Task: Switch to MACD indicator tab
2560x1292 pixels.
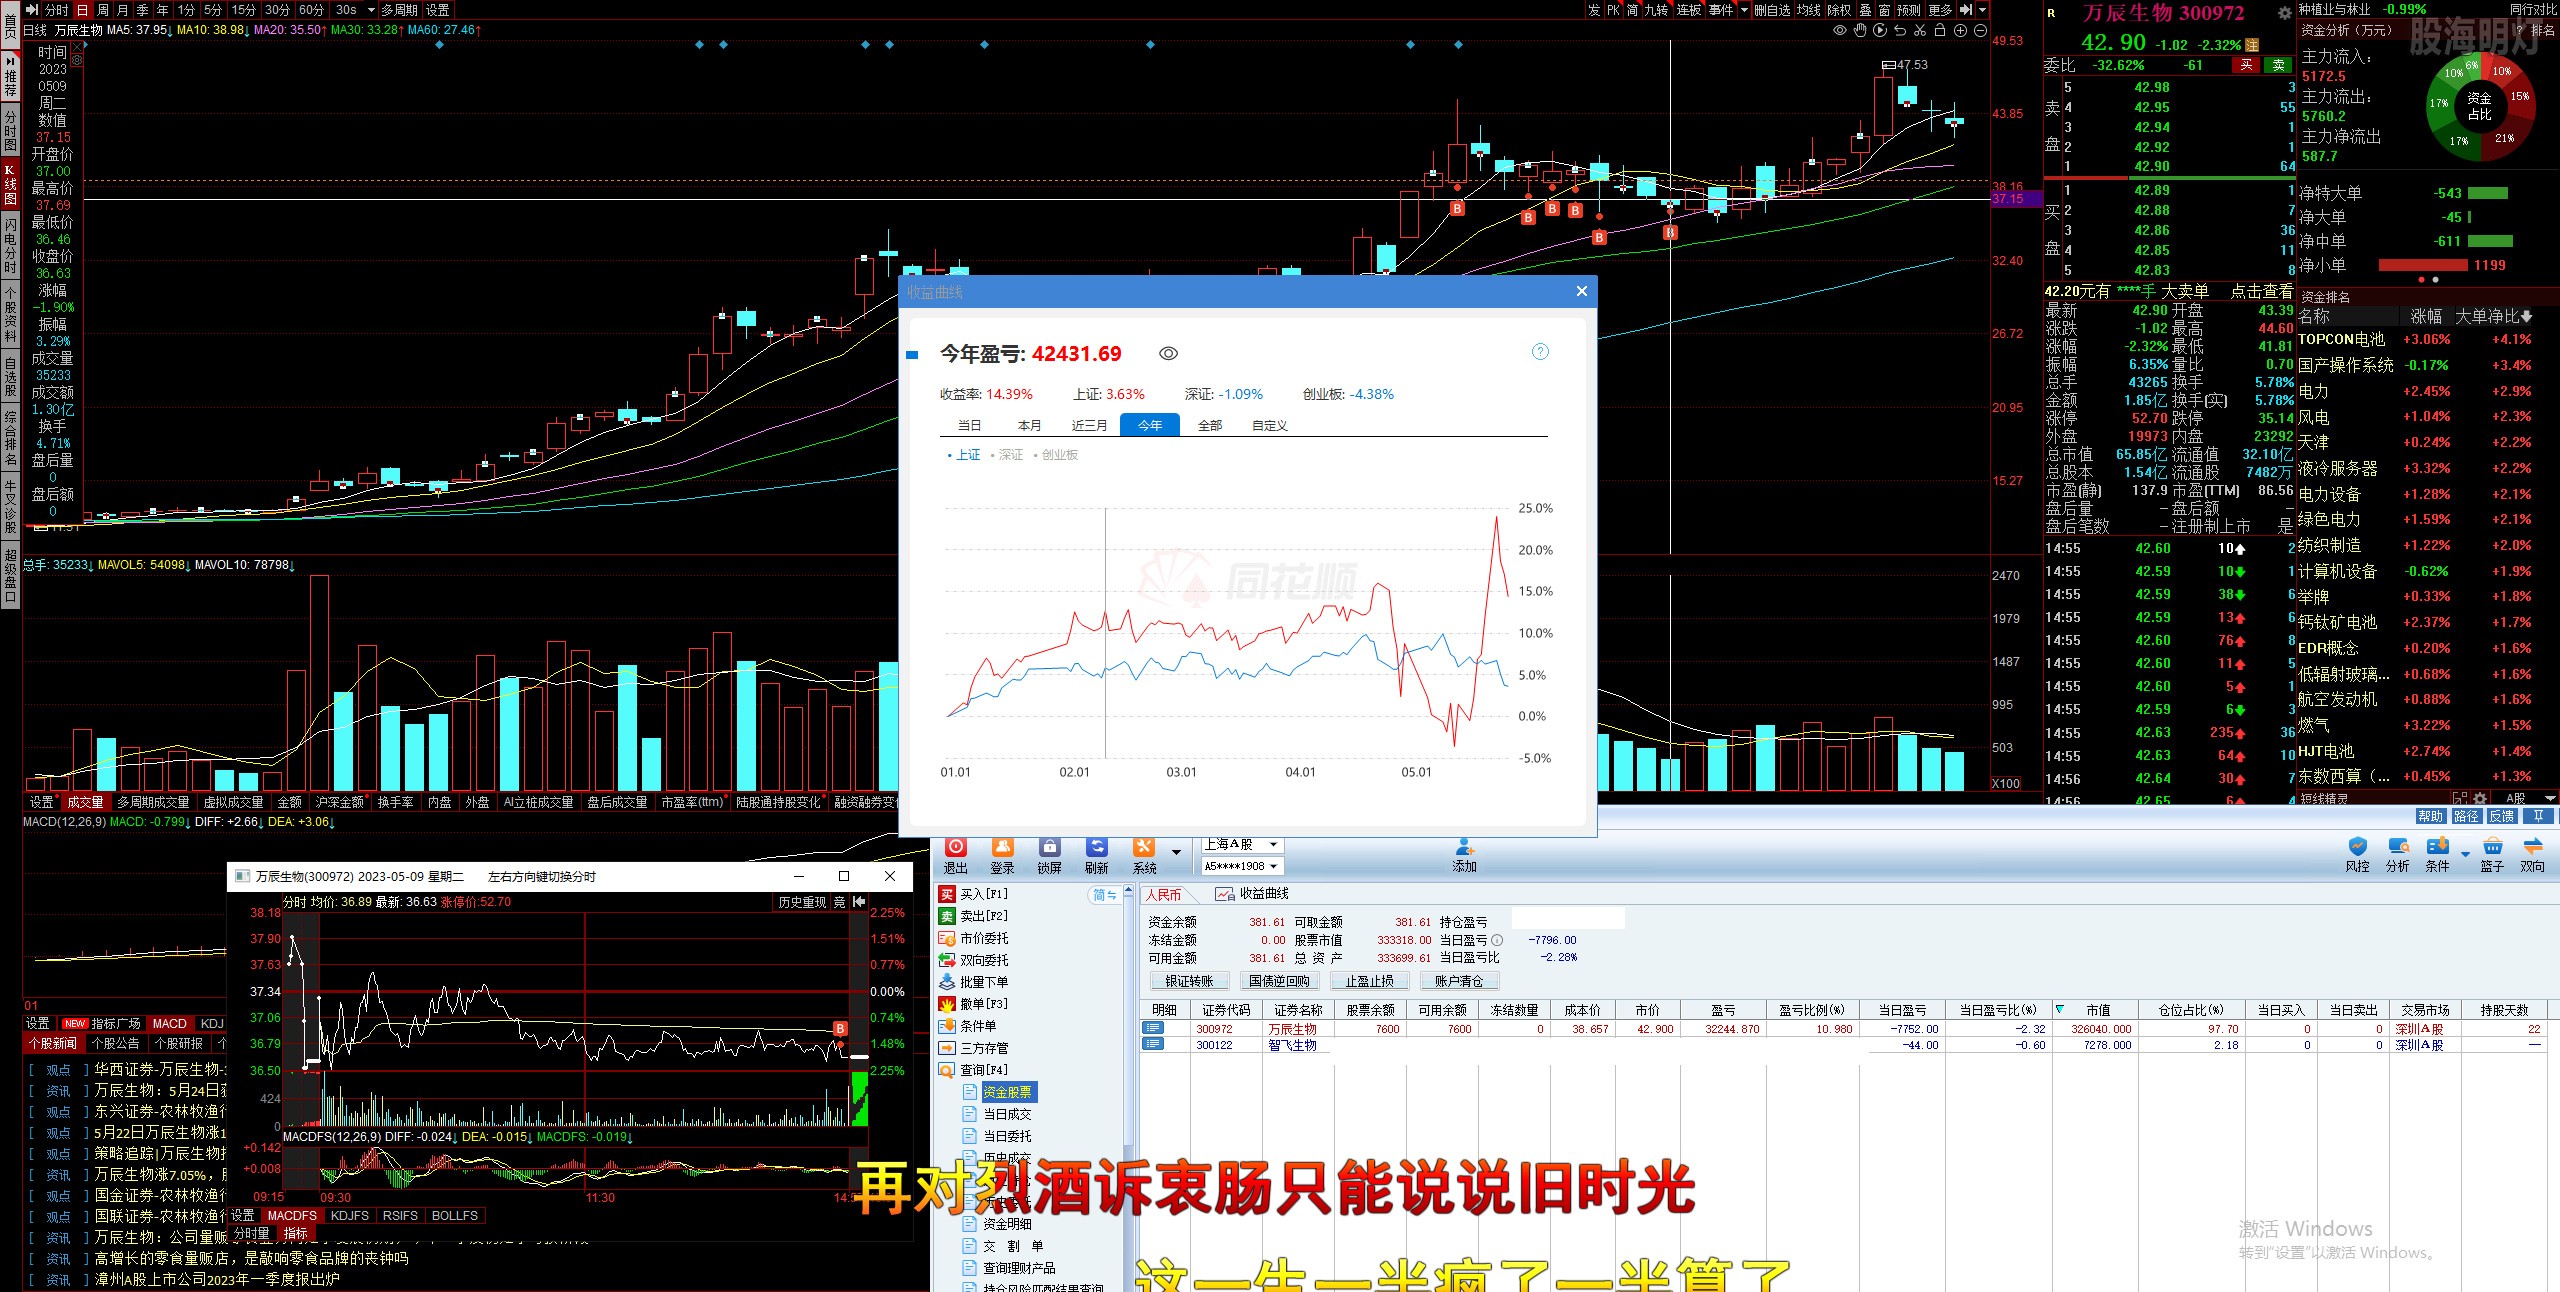Action: point(169,1023)
